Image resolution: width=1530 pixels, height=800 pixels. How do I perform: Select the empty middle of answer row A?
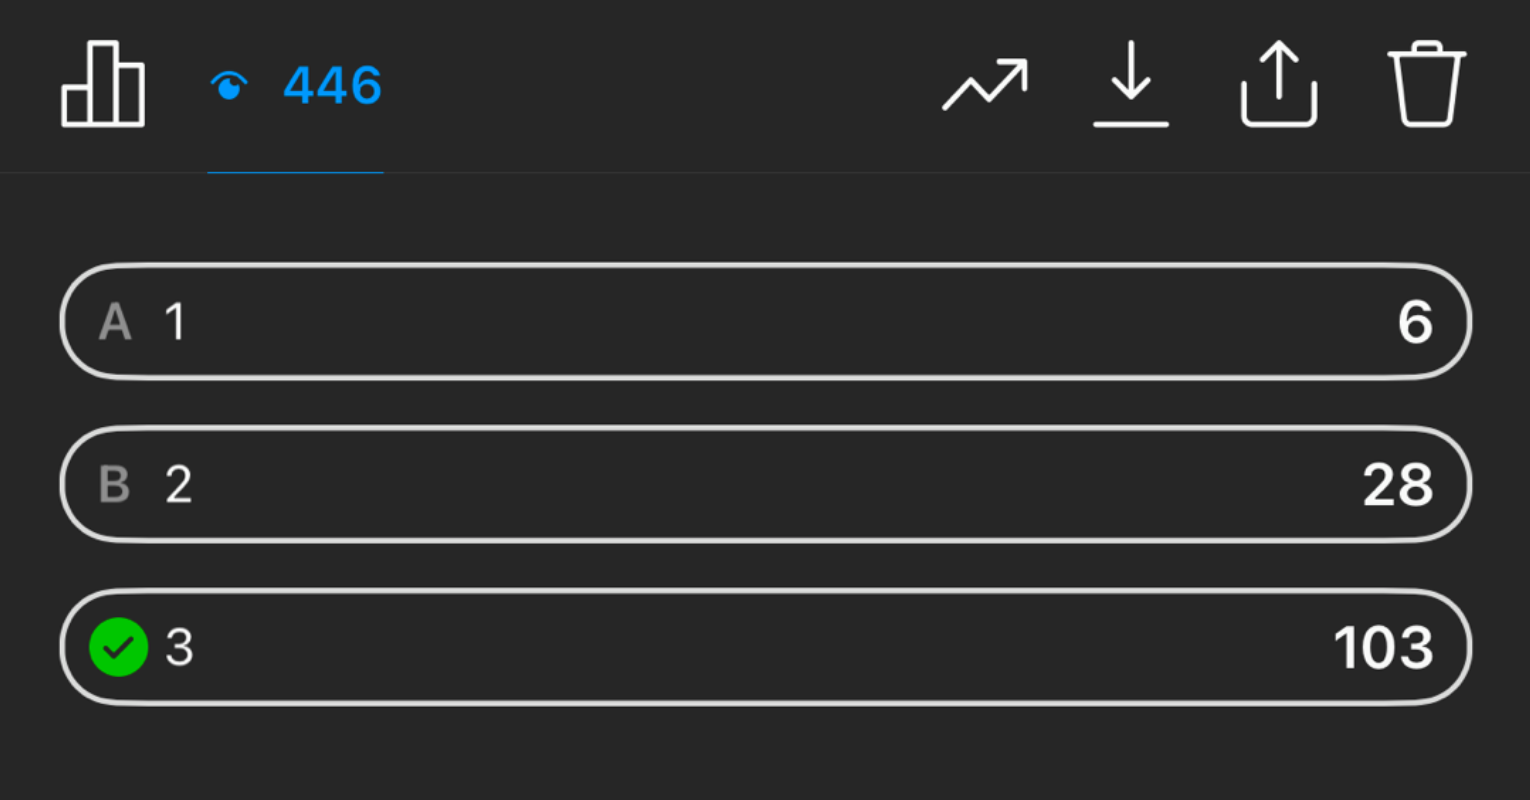765,322
